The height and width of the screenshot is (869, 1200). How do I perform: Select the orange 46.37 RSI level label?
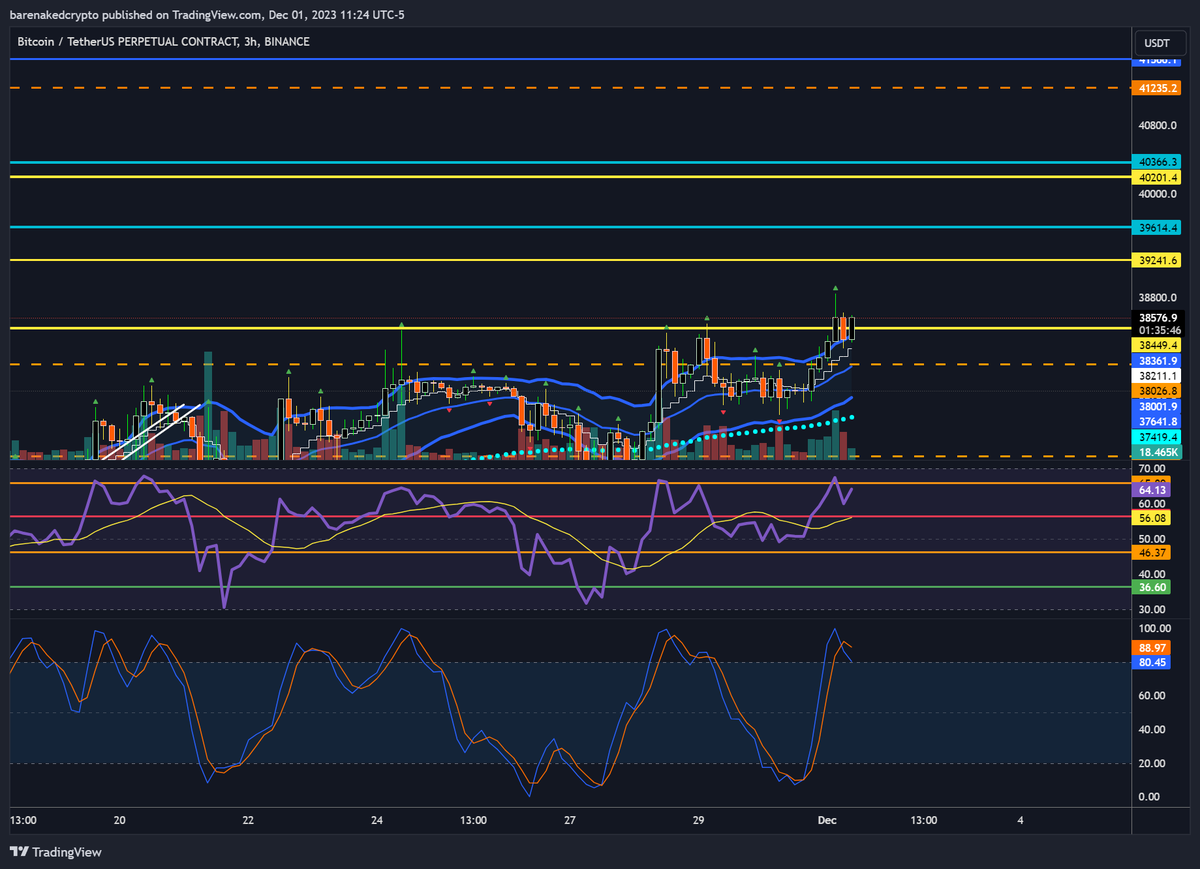1153,552
